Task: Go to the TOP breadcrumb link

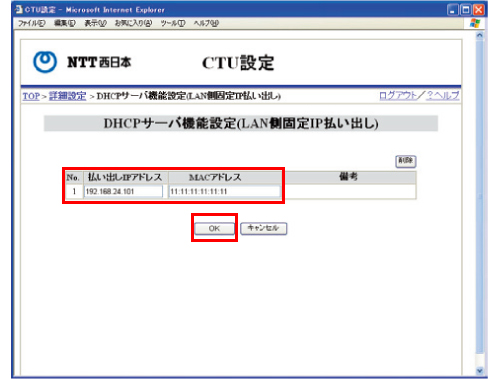Action: 31,96
